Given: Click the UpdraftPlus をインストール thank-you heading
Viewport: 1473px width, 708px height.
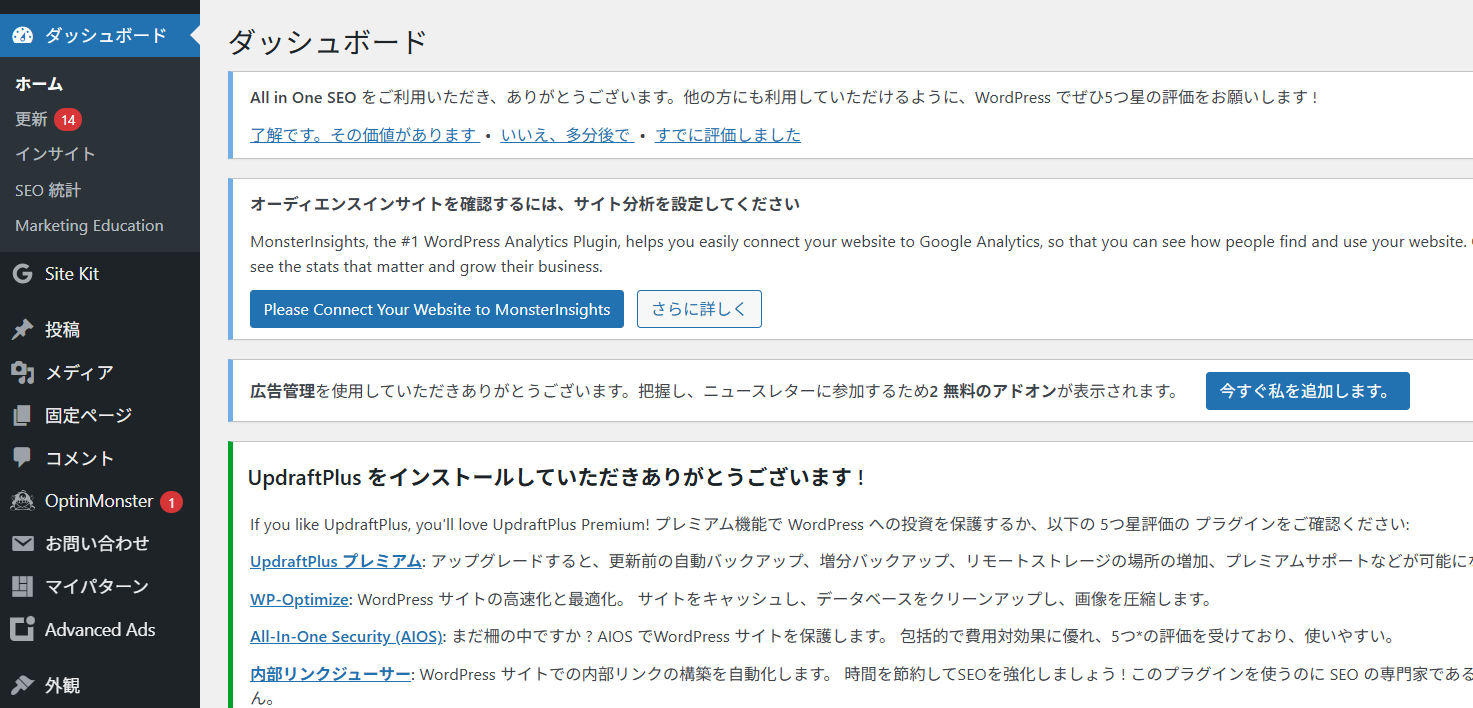Looking at the screenshot, I should click(556, 478).
